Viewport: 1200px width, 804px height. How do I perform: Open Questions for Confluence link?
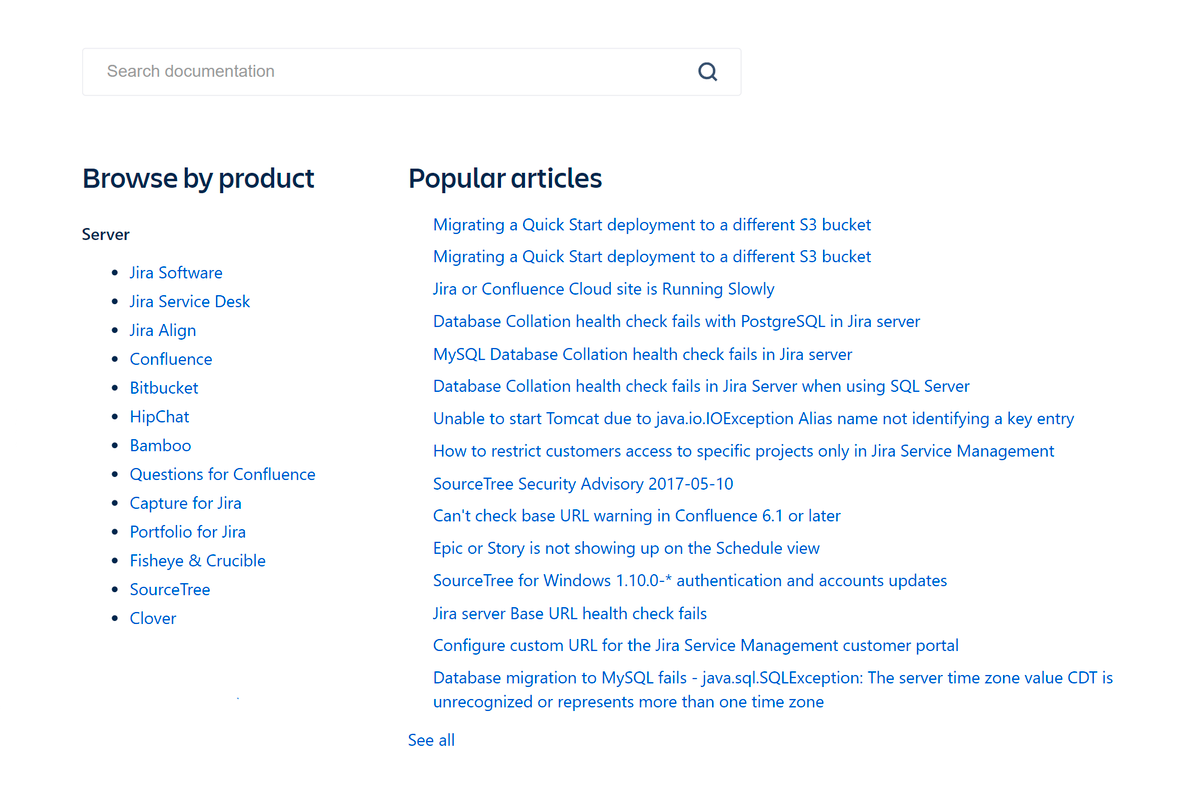coord(223,475)
